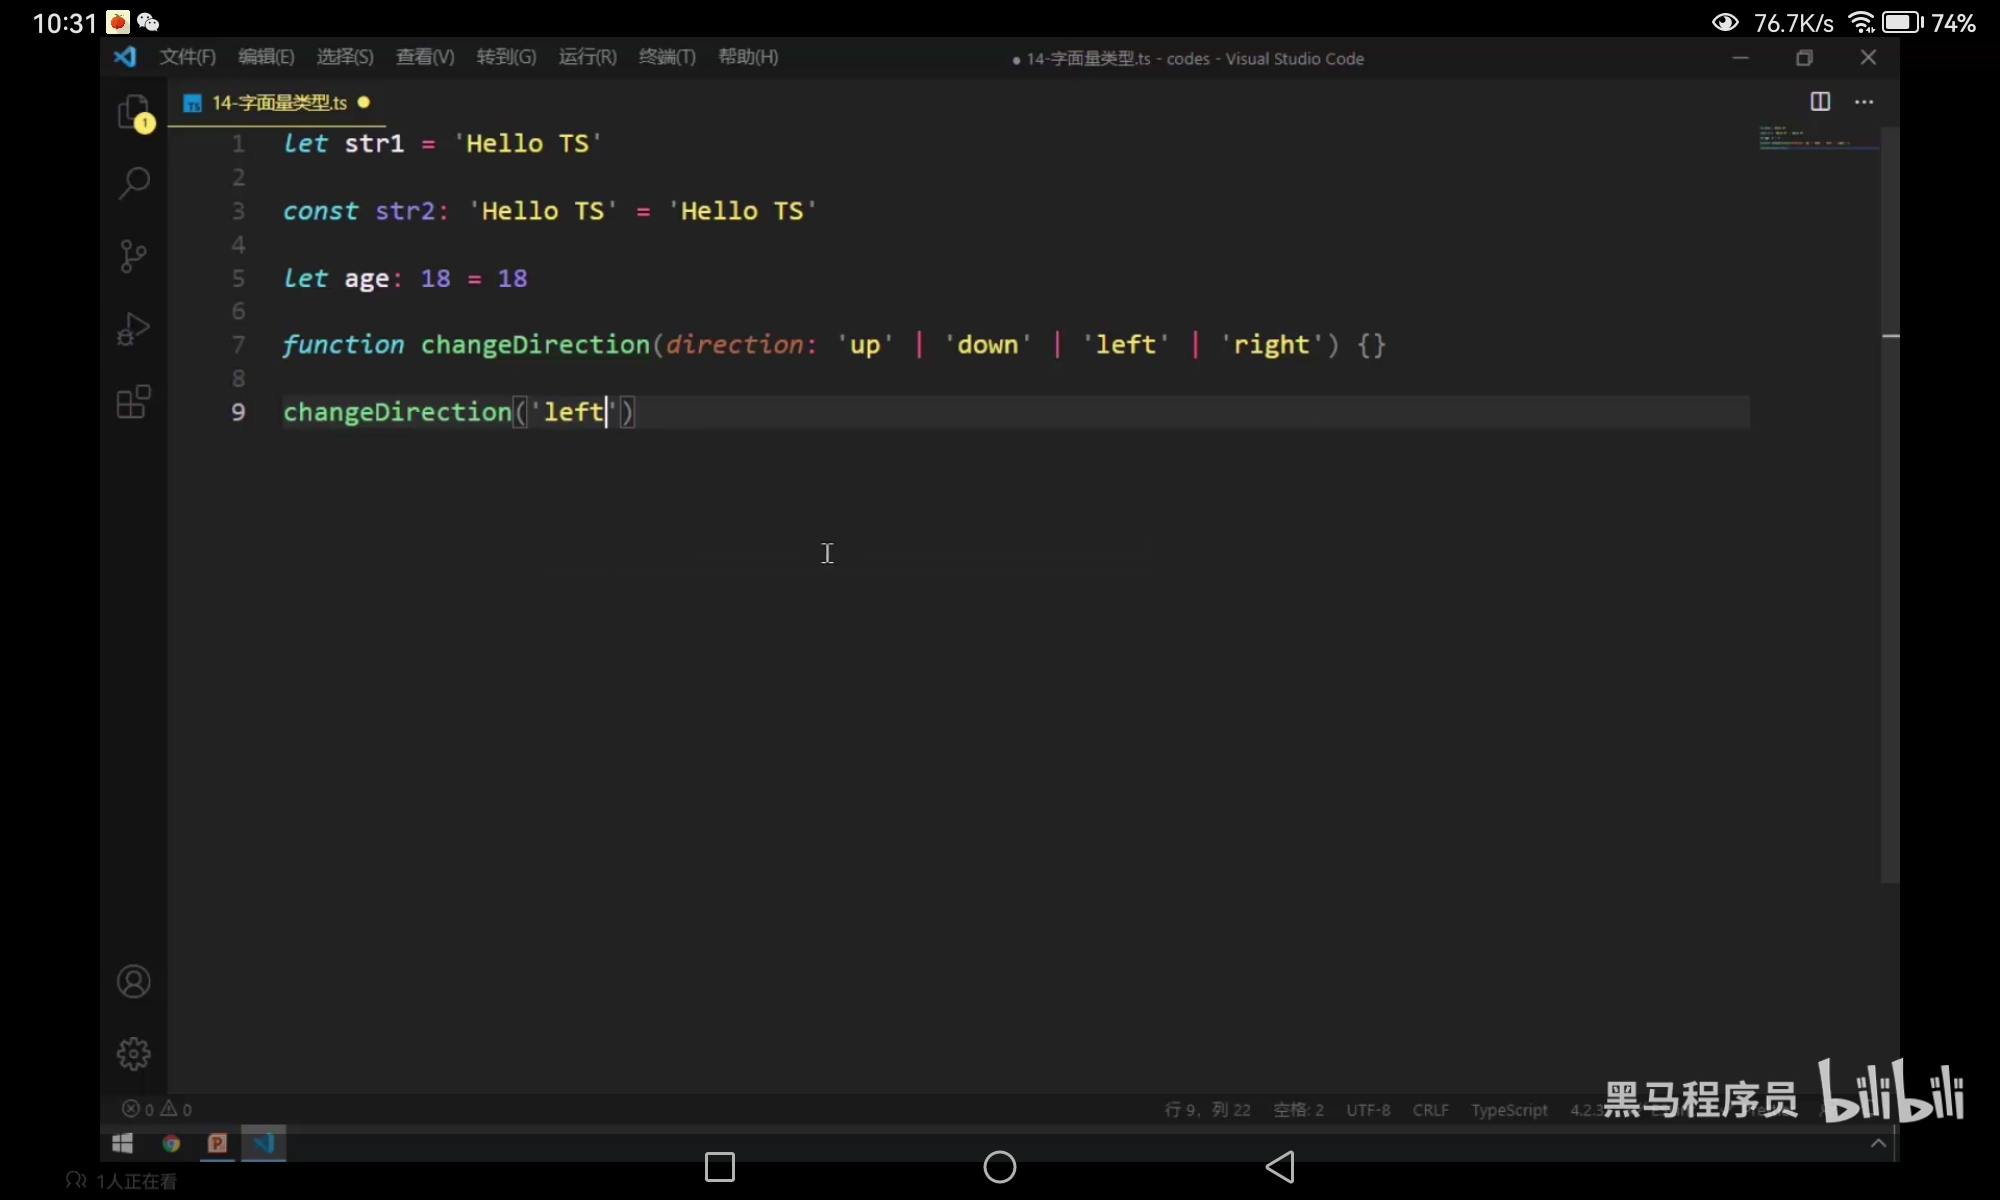Click the vertical editor scrollbar
Screen dimensions: 2000x1200
click(x=1889, y=500)
